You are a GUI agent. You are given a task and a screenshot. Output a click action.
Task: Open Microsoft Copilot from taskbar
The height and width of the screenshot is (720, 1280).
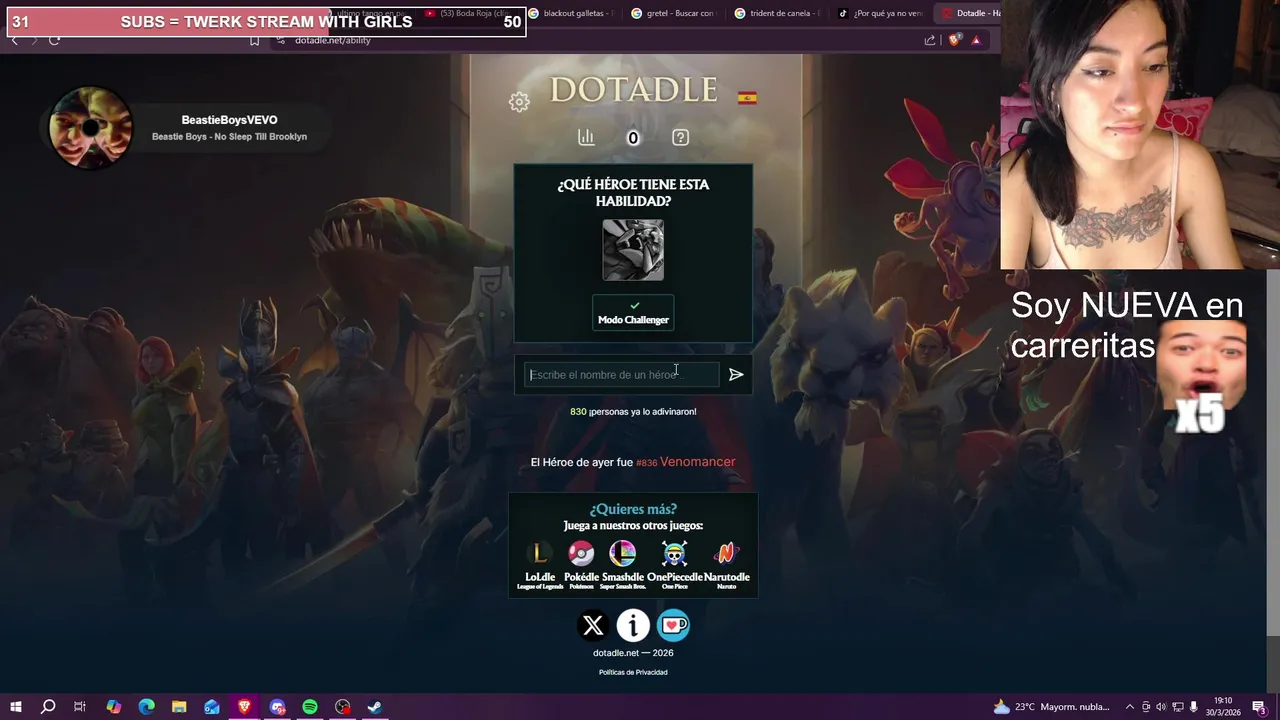pos(113,707)
